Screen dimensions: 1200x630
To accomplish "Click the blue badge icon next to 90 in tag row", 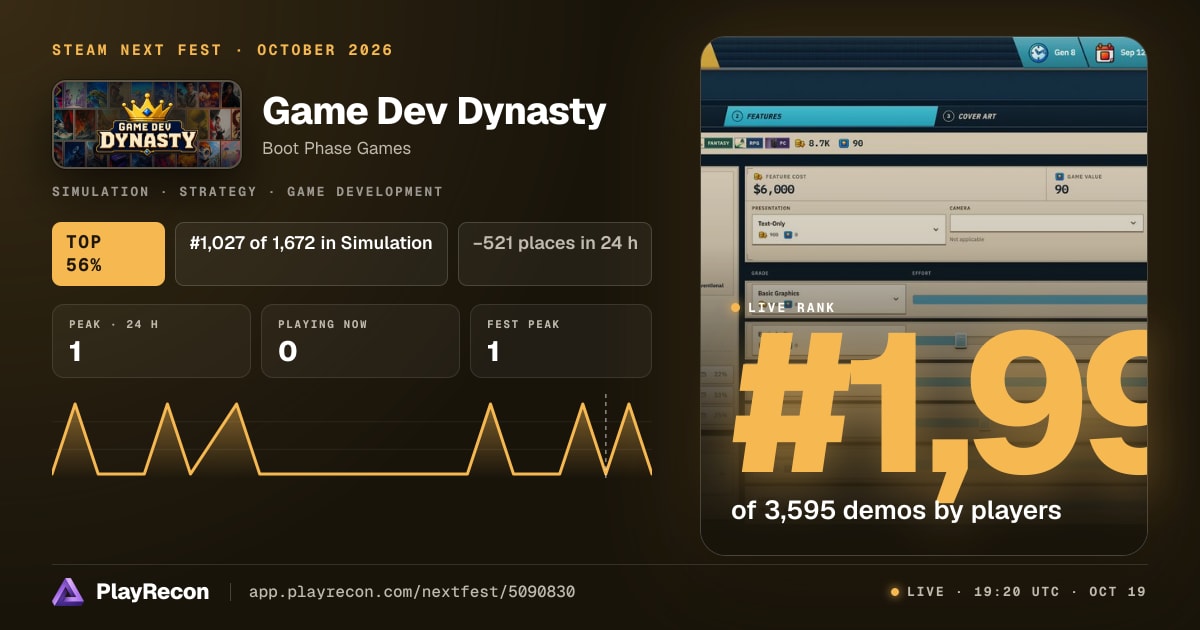I will point(844,143).
